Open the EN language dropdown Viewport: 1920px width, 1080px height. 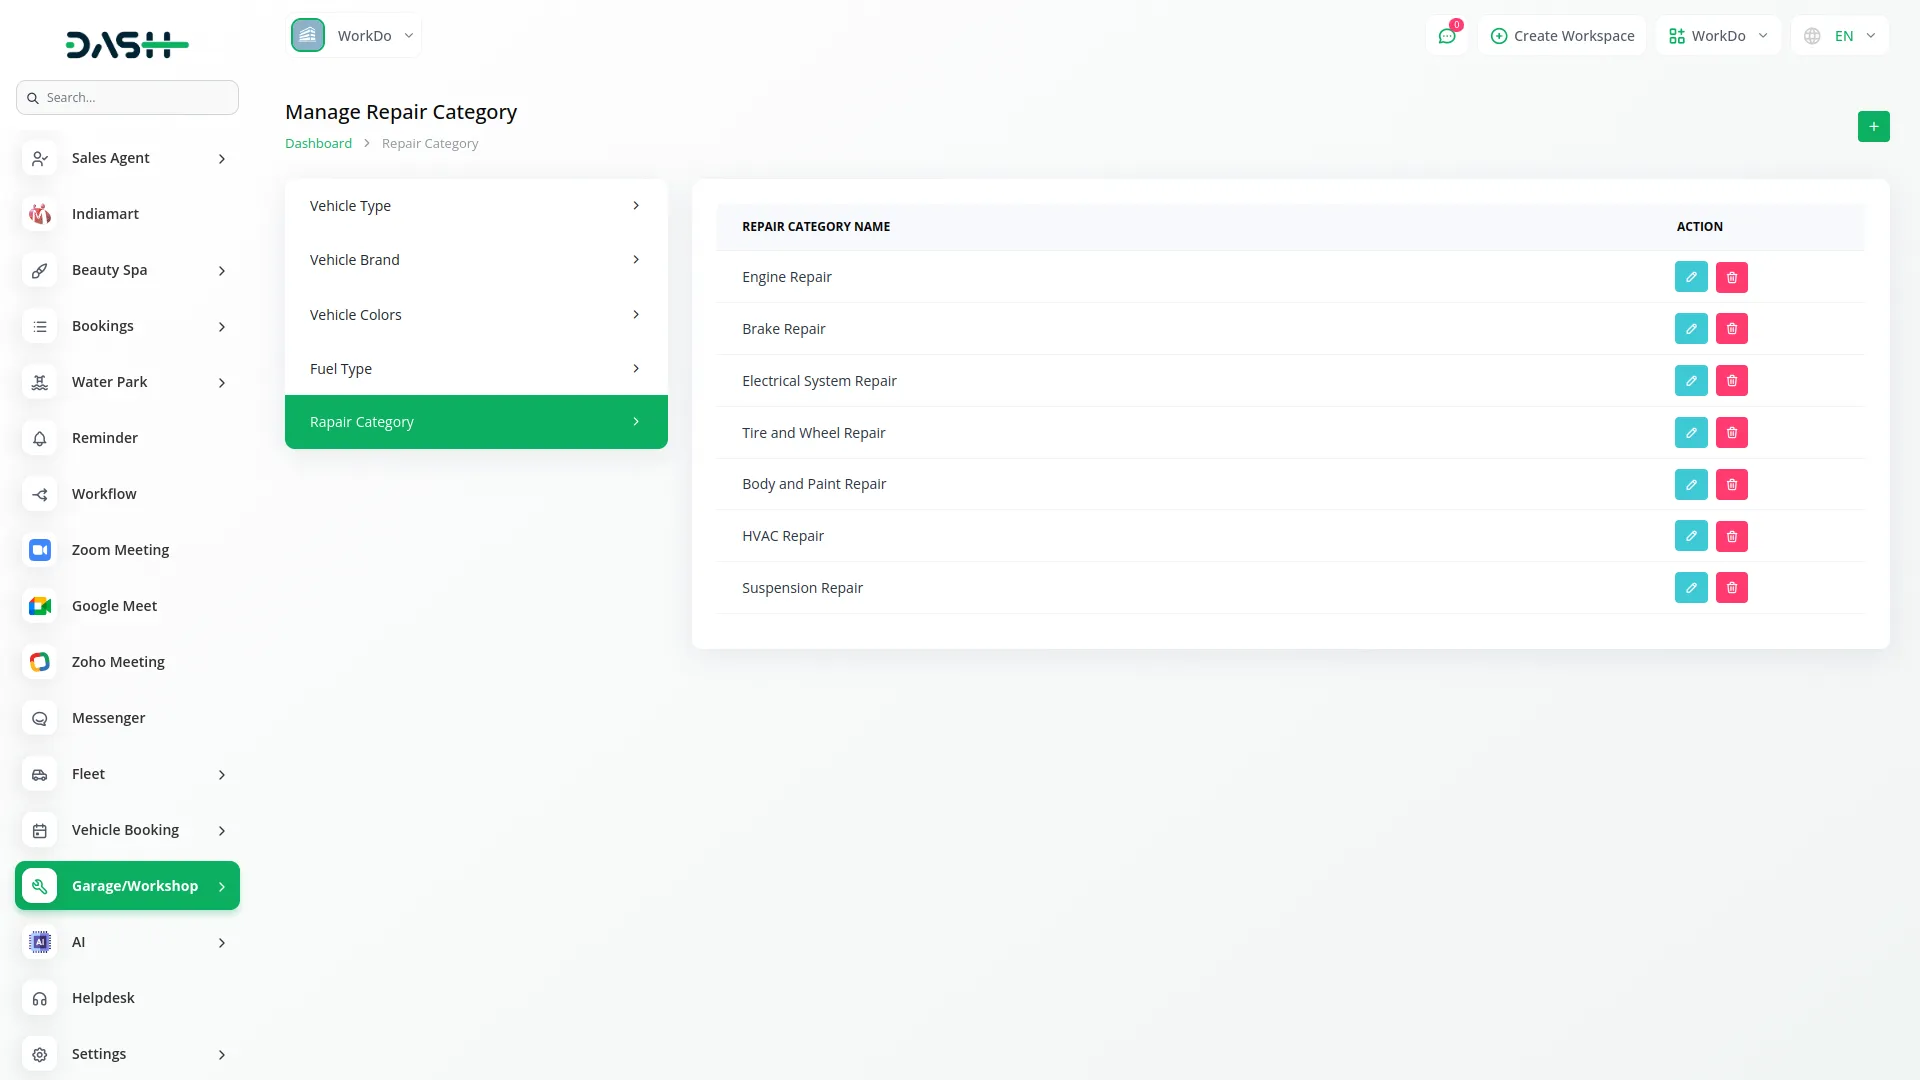click(1842, 36)
